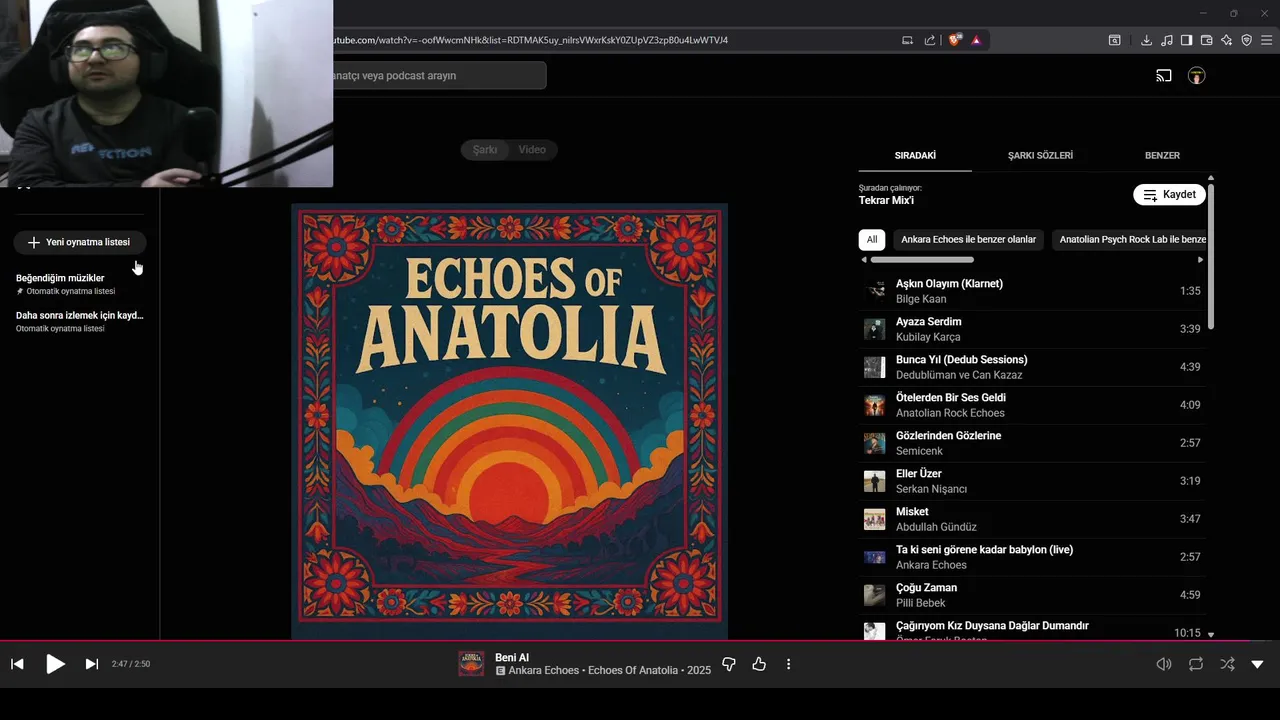
Task: Play Çağırıyom Kız Duysana Dağlar Dumandır
Action: pyautogui.click(x=1032, y=628)
